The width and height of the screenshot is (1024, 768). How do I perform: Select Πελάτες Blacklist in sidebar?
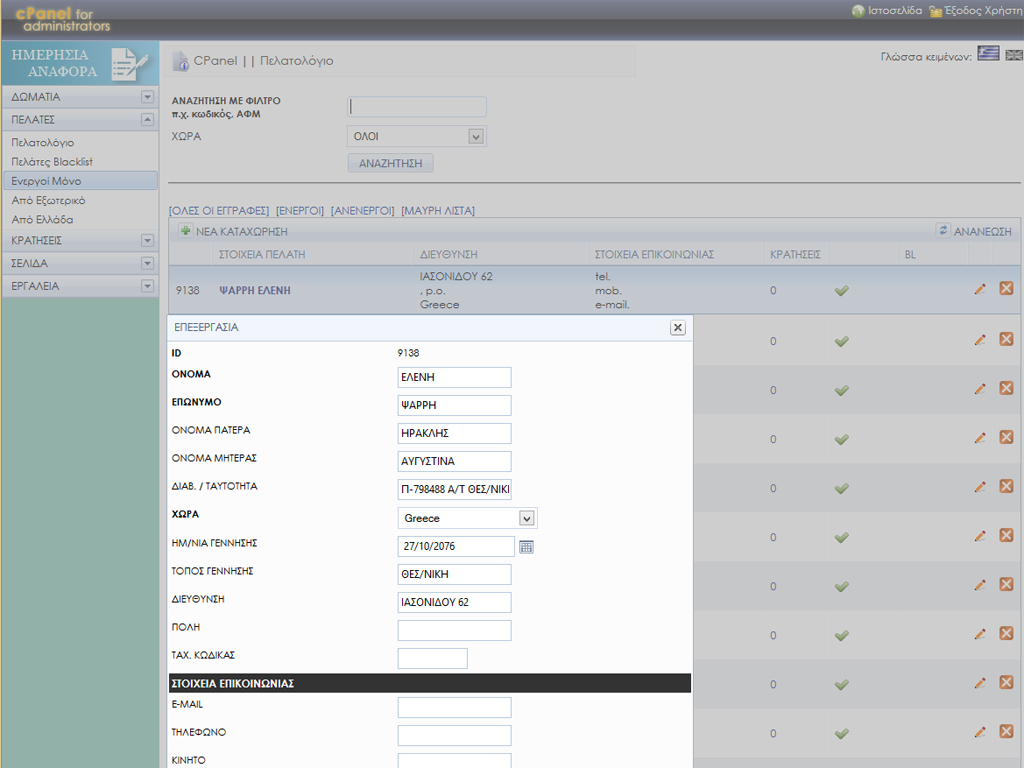[x=52, y=162]
